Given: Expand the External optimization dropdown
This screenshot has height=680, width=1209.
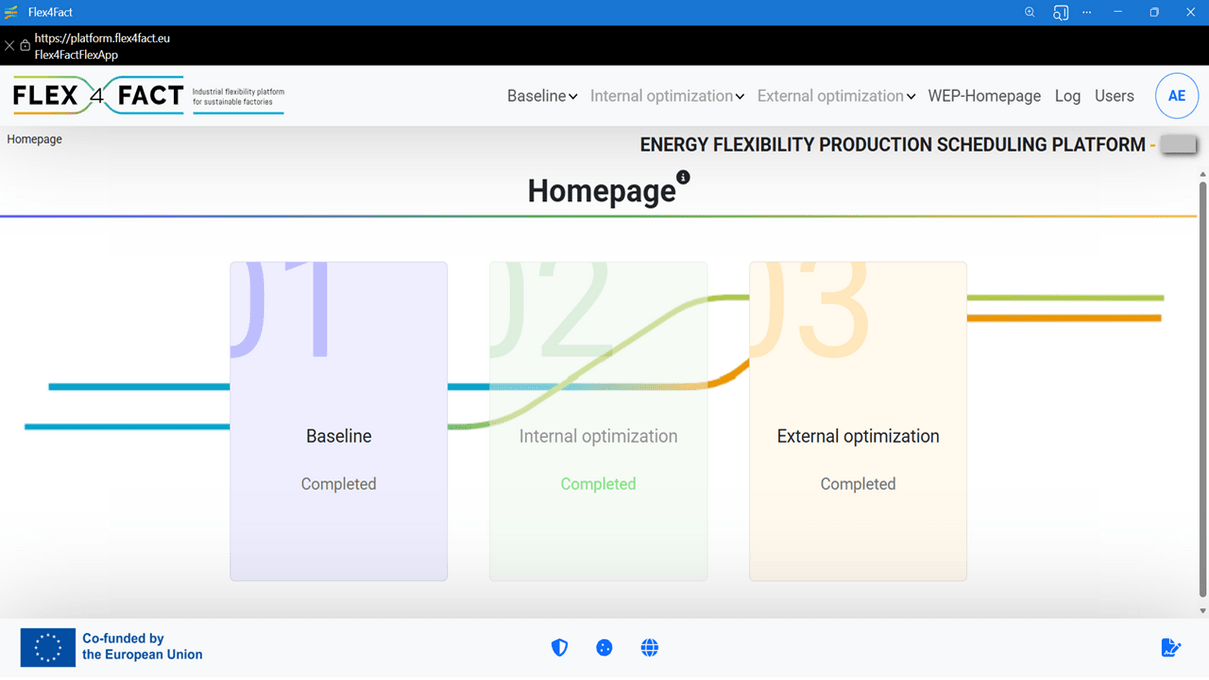Looking at the screenshot, I should (x=836, y=96).
